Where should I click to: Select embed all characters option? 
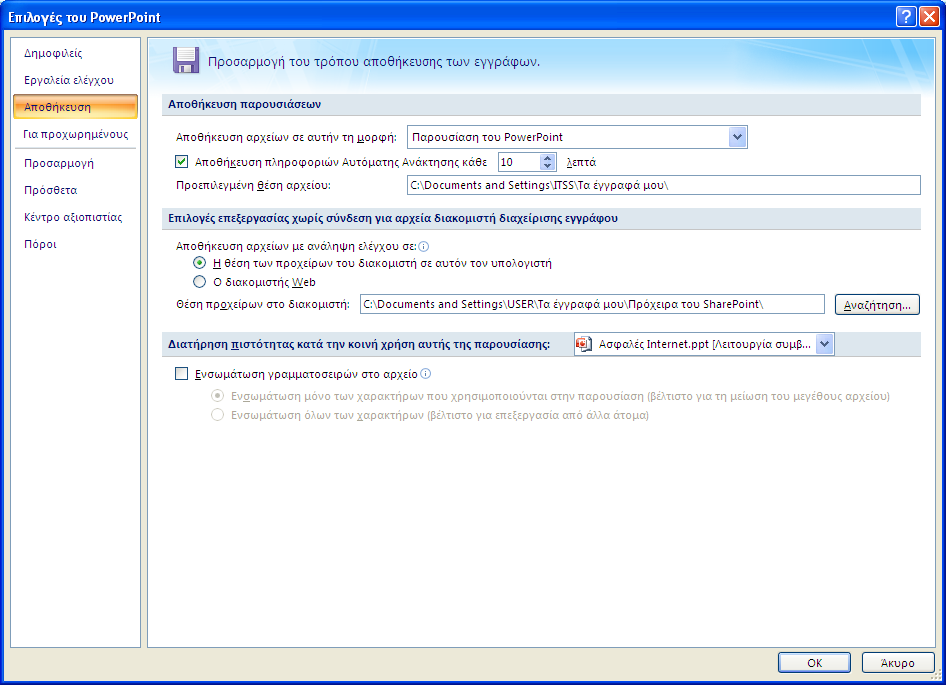pyautogui.click(x=217, y=415)
